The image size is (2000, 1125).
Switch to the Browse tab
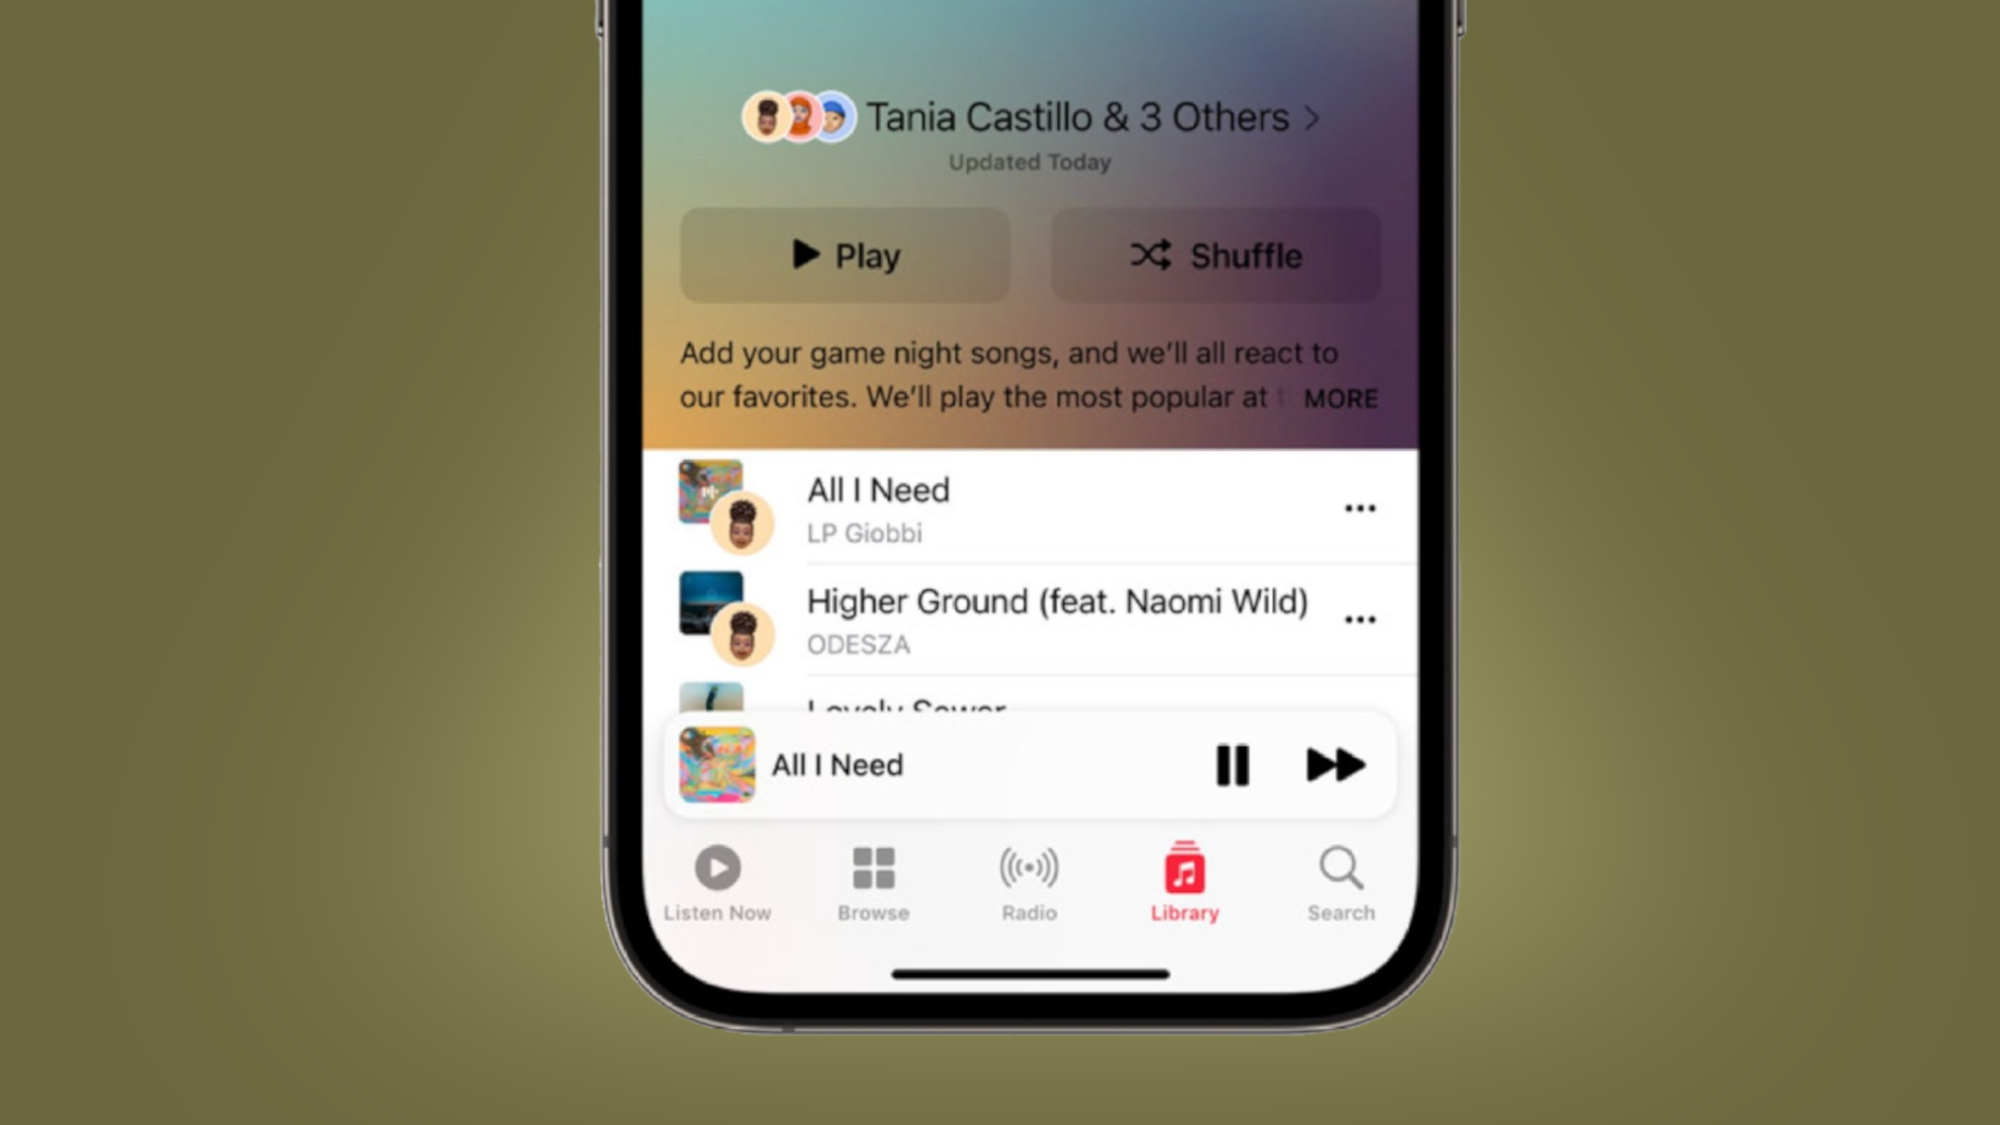click(x=874, y=886)
